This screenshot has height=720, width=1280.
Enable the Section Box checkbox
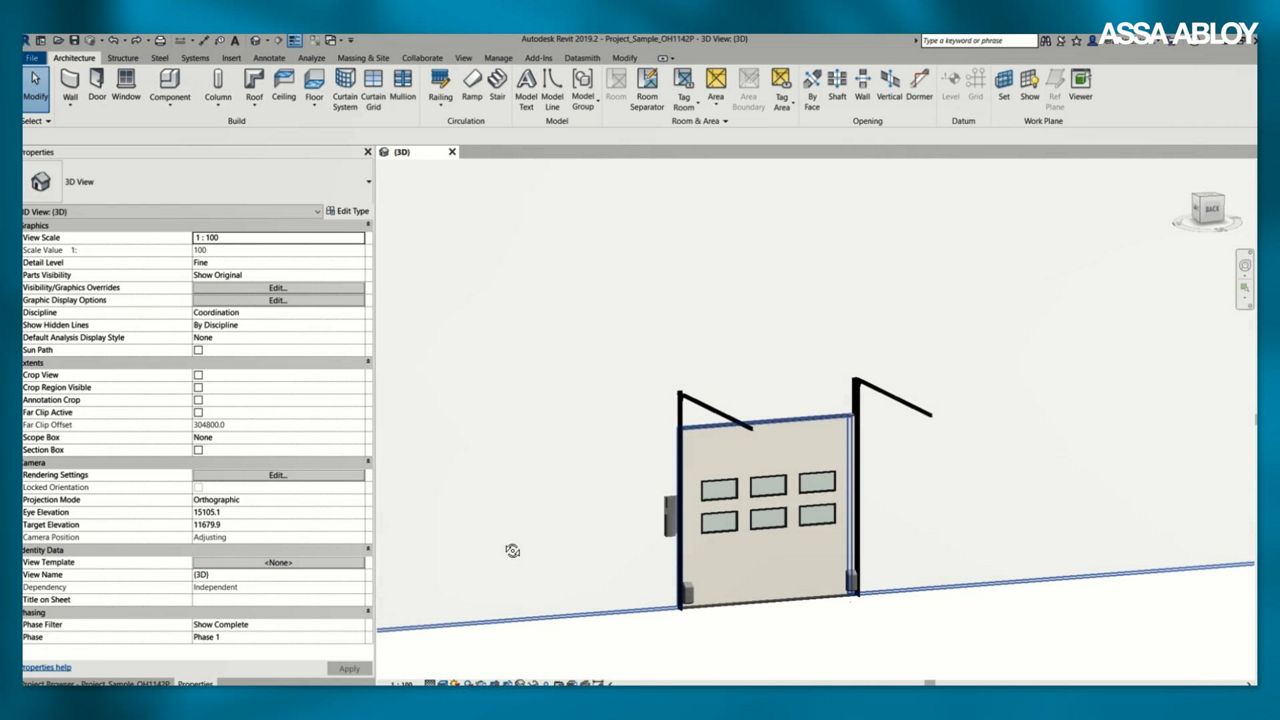point(198,450)
